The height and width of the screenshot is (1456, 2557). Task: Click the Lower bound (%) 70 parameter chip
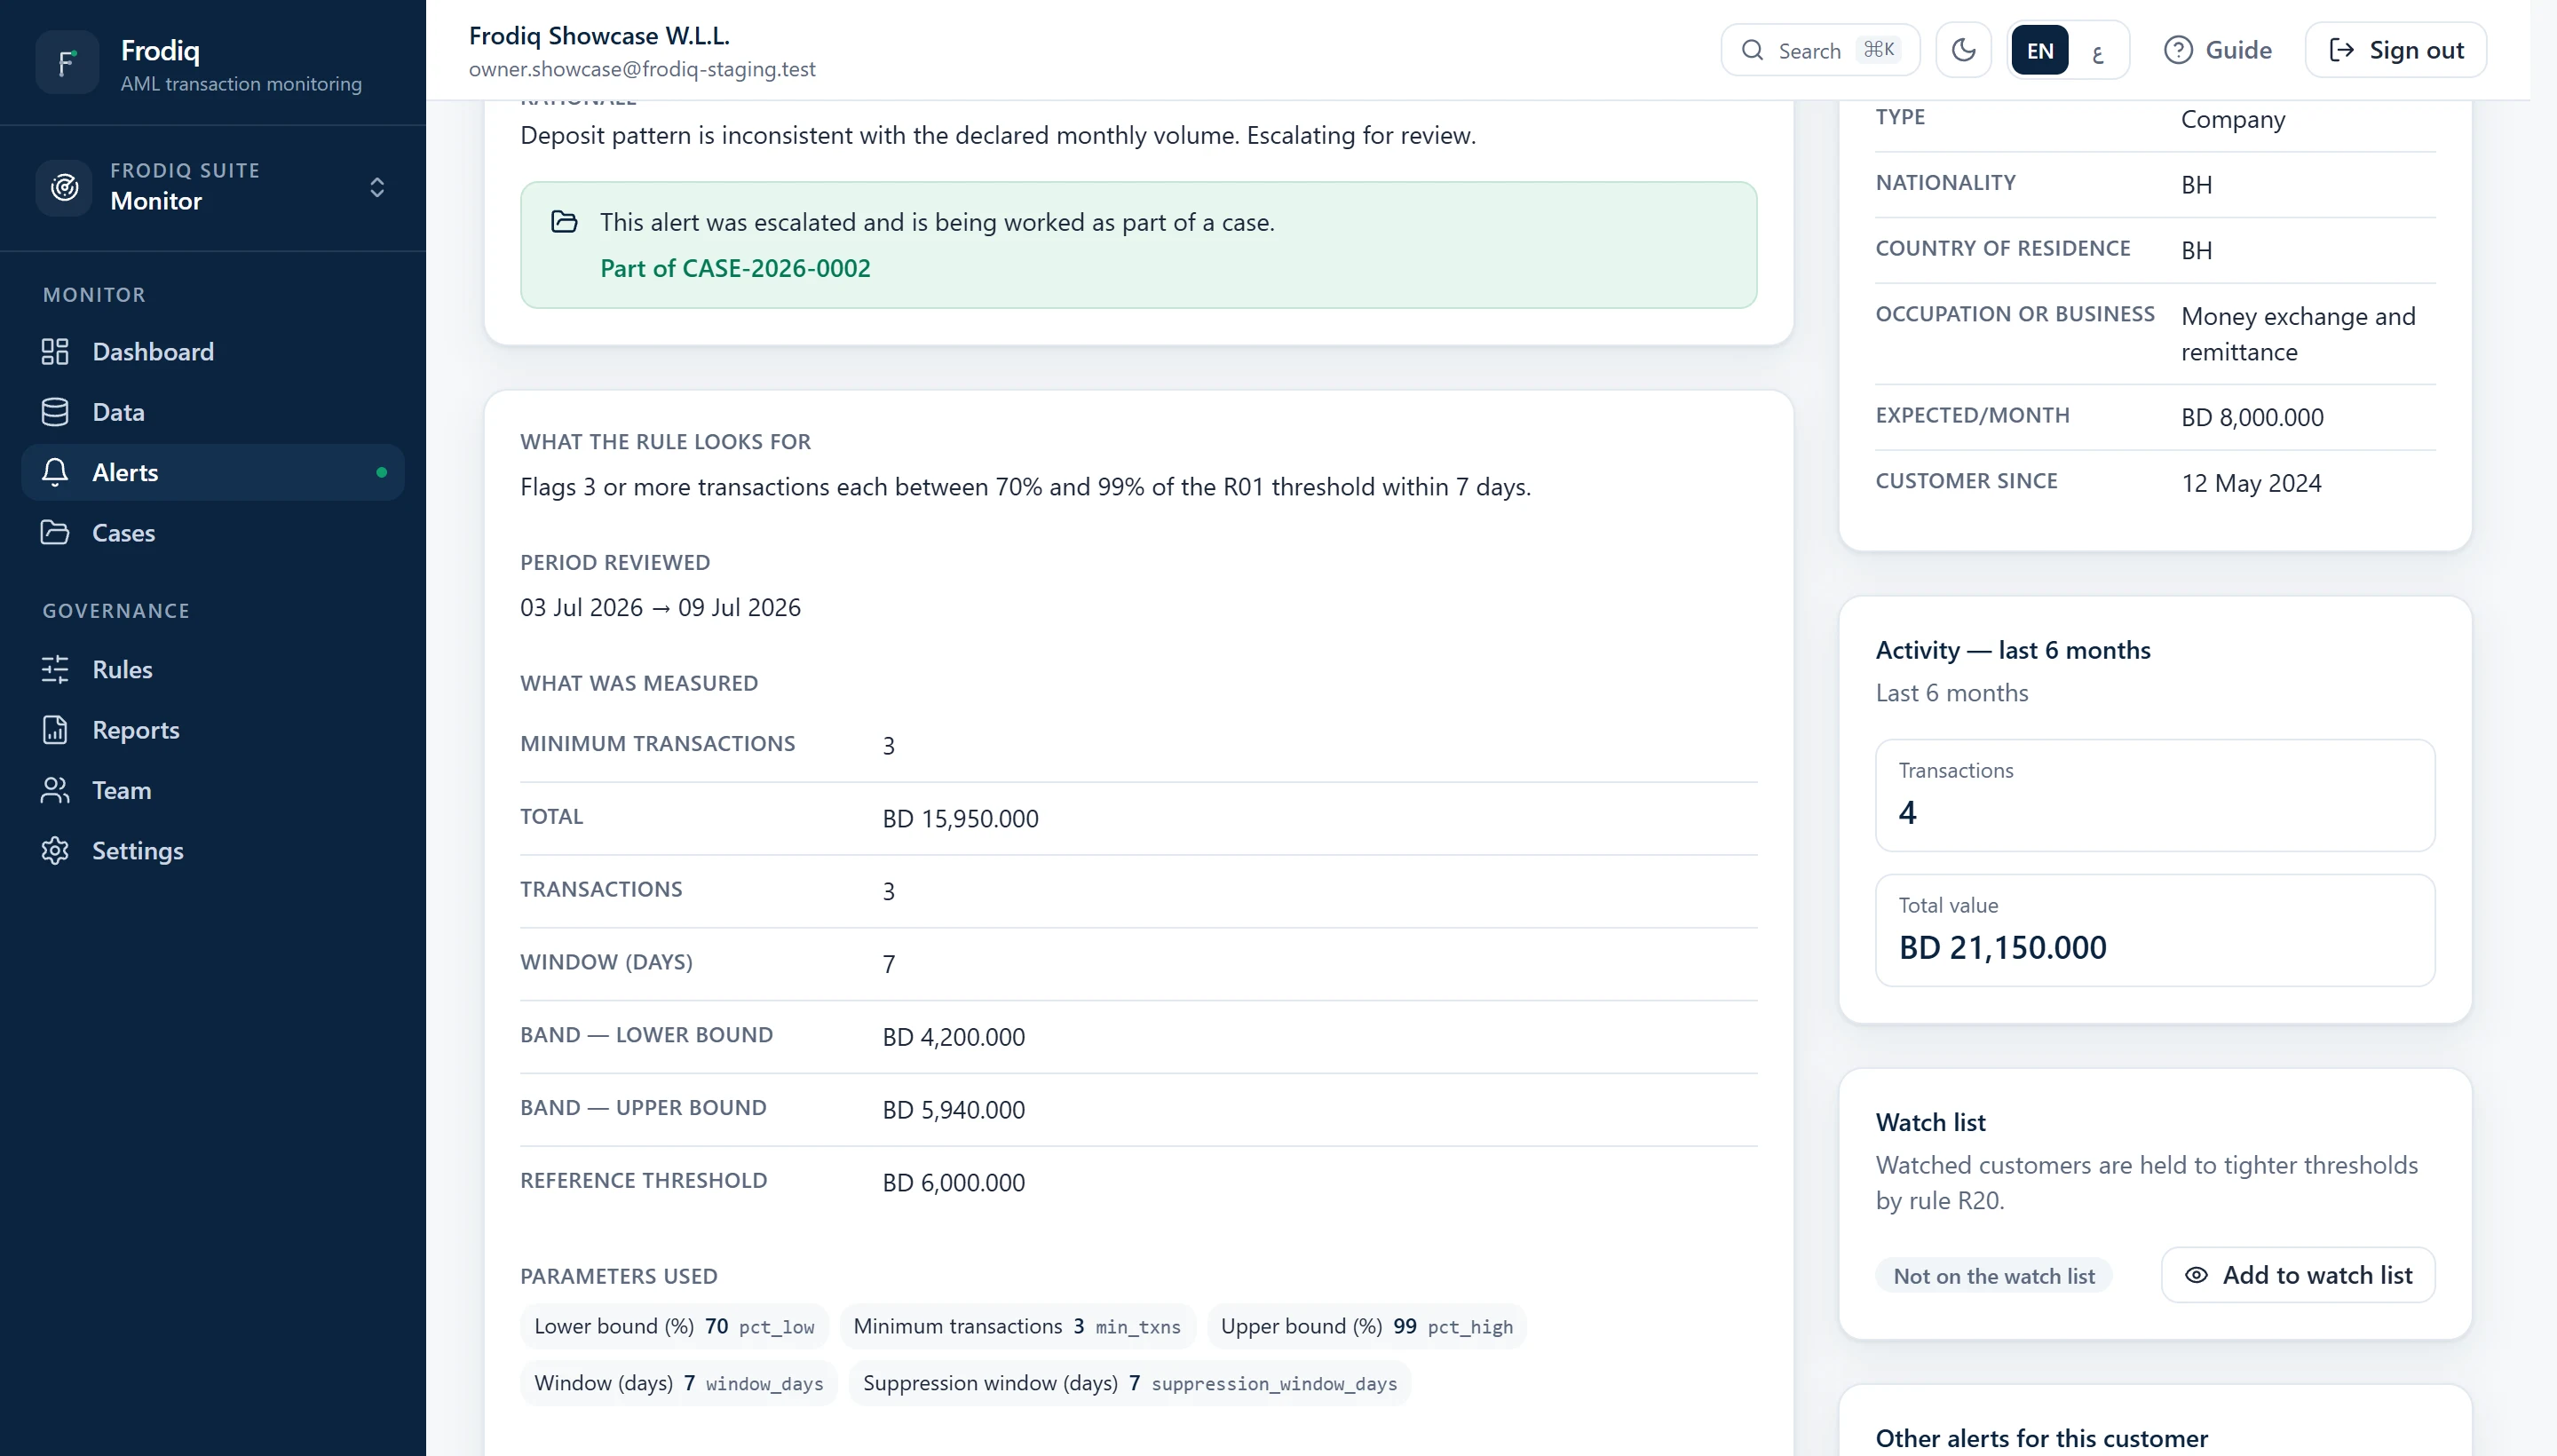(x=674, y=1326)
